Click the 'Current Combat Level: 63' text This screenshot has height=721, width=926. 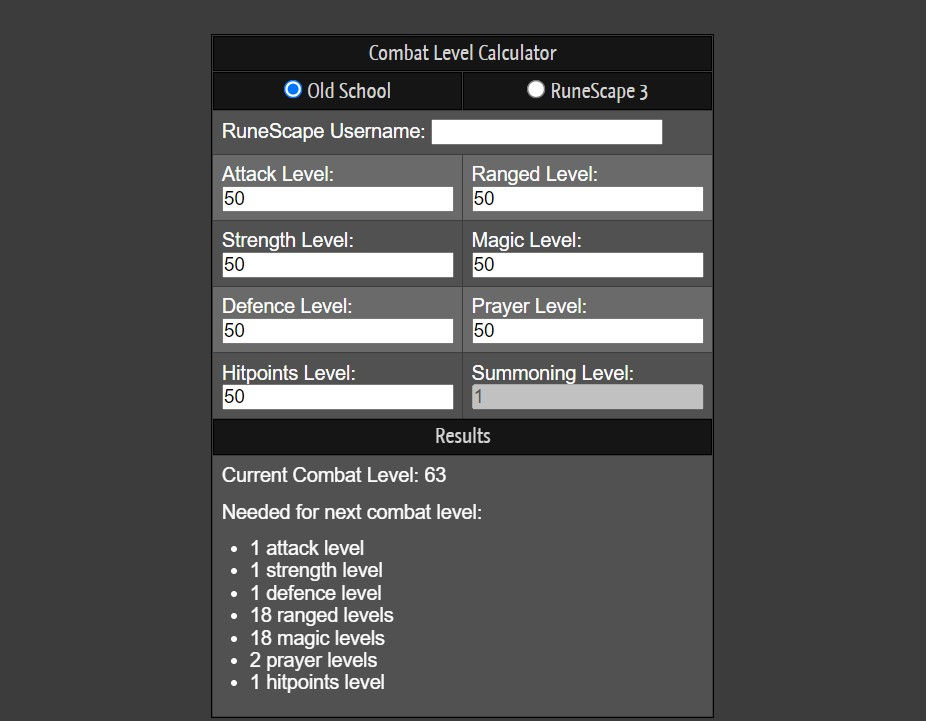pos(334,475)
